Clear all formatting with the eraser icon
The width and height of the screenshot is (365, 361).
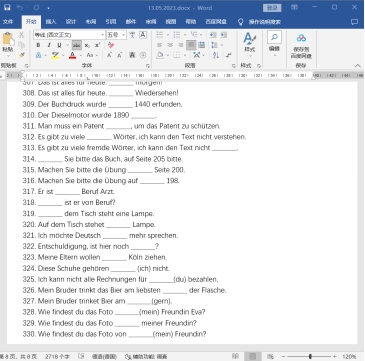pos(111,45)
